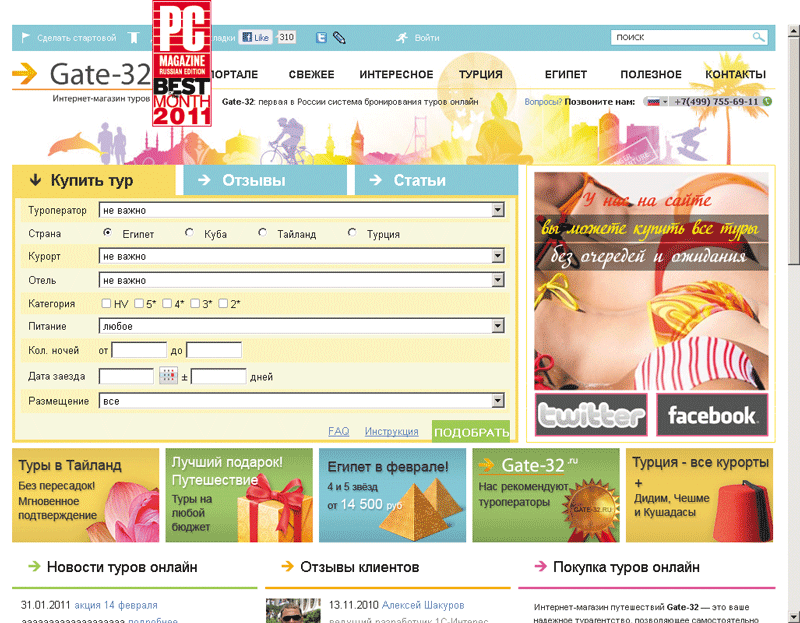Switch to the Купить тур tab
The image size is (800, 623).
pos(94,180)
